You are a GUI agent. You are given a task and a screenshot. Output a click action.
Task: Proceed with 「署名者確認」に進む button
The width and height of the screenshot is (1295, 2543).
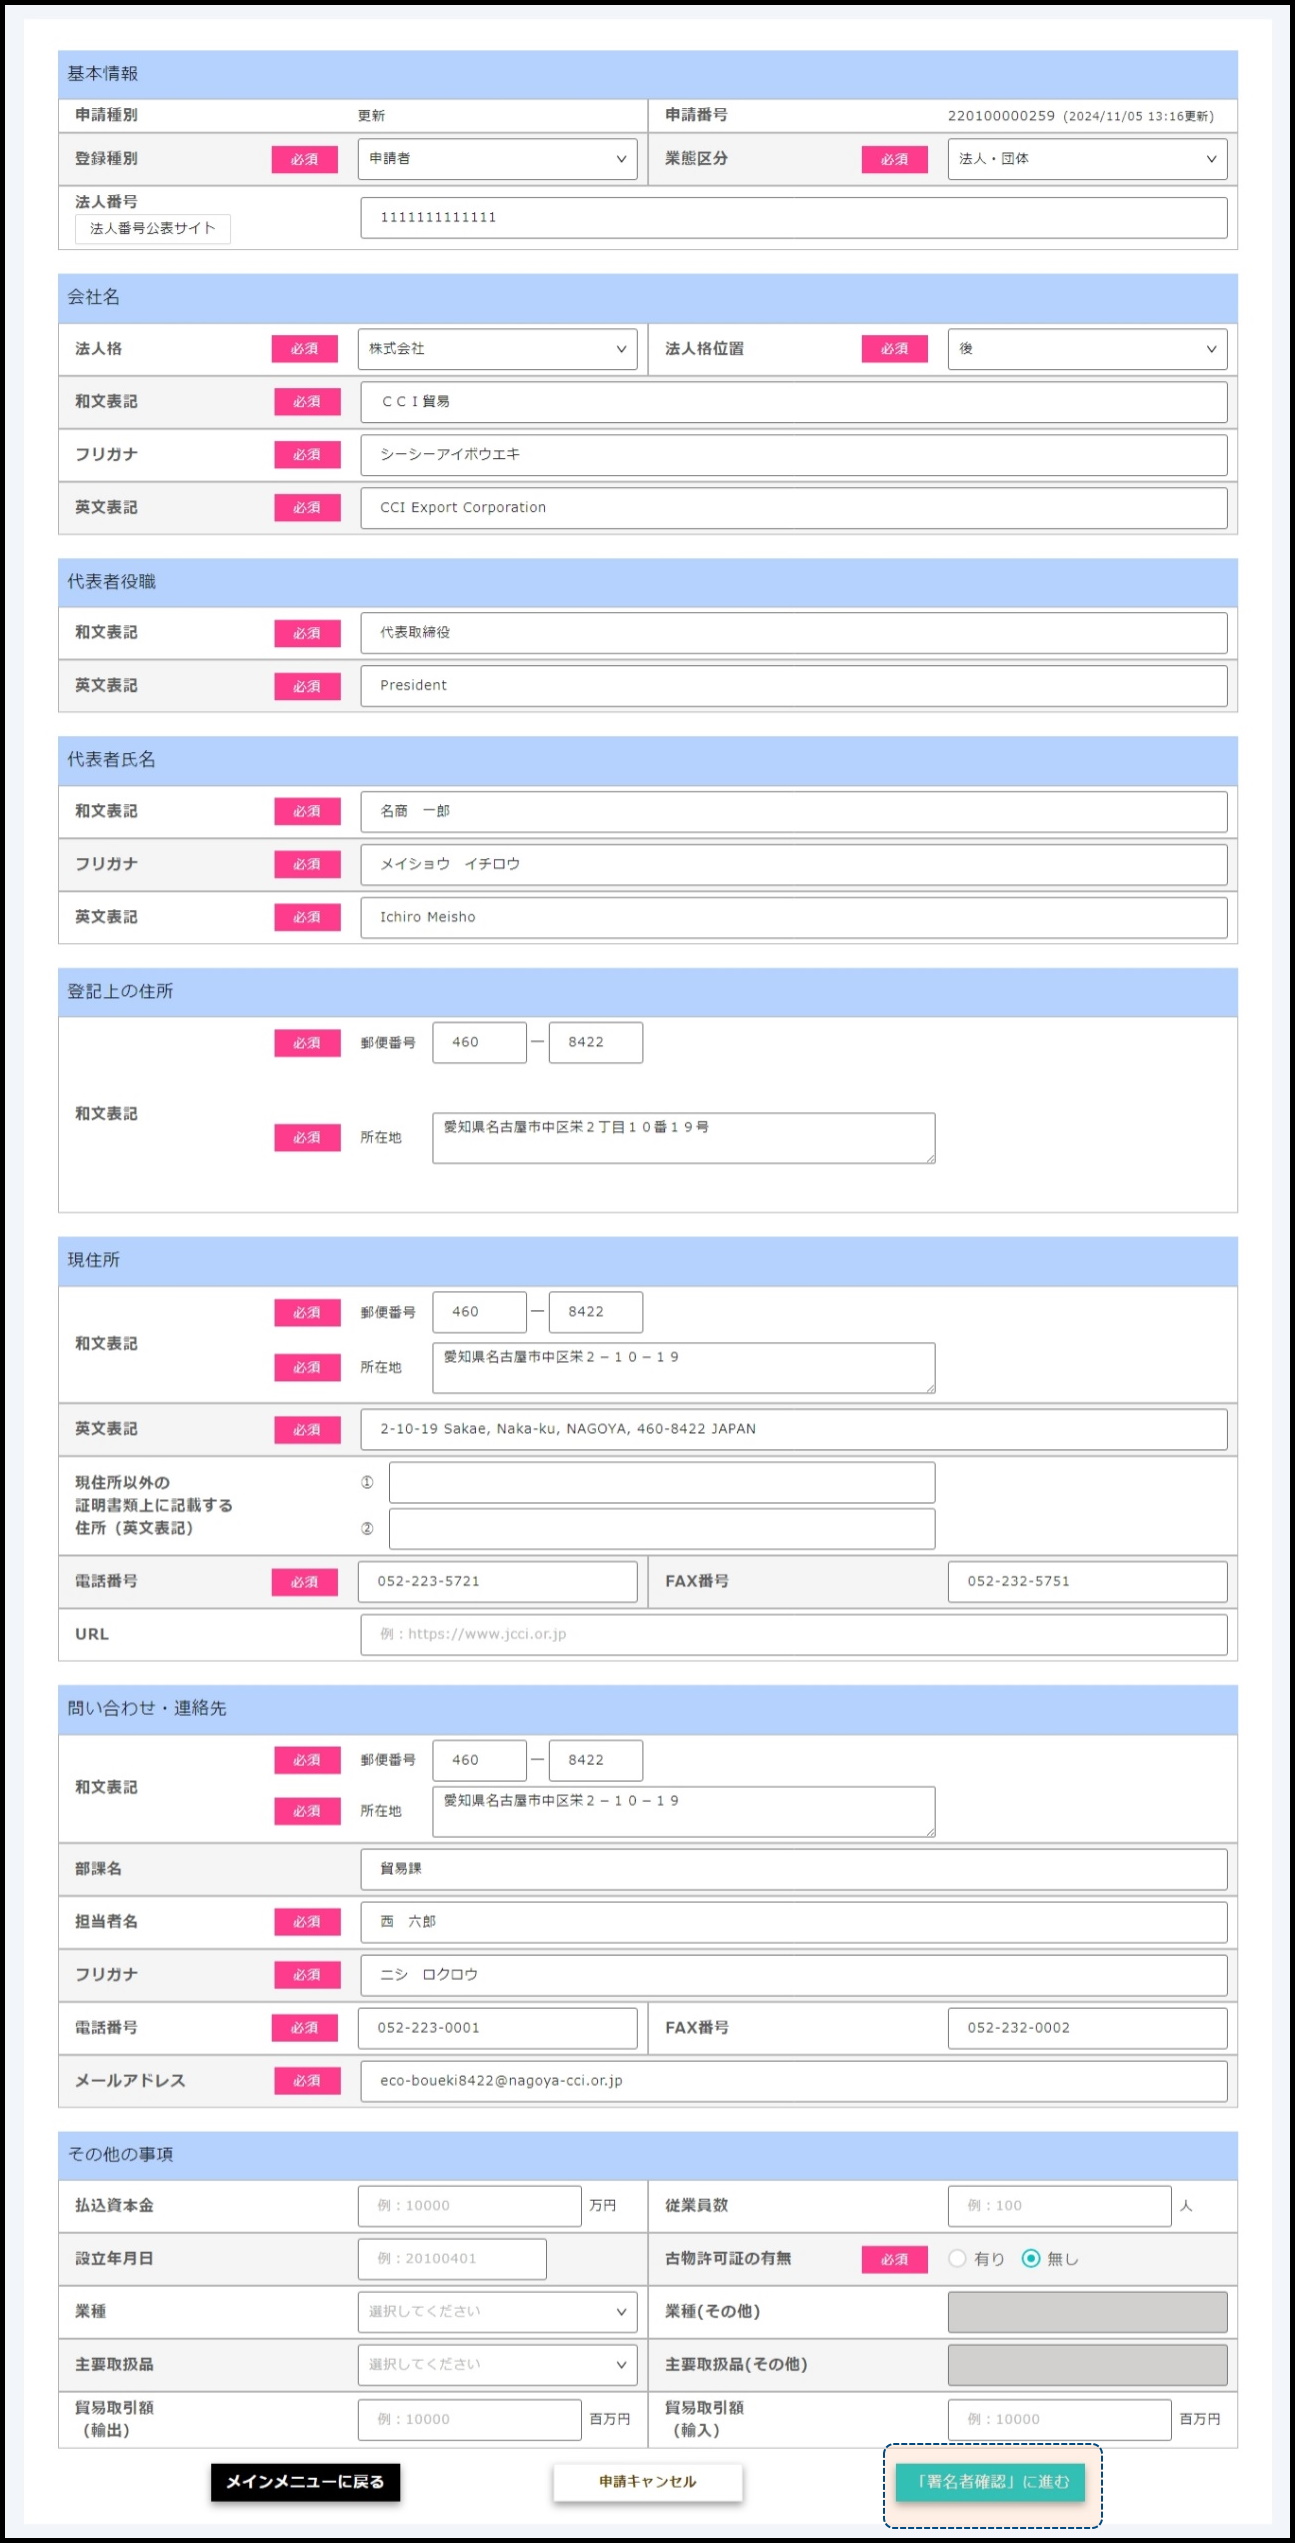coord(990,2482)
